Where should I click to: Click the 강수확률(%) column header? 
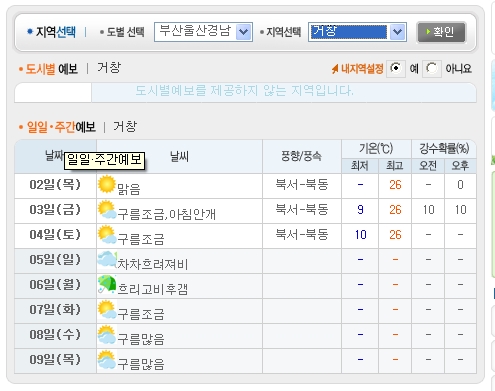pyautogui.click(x=444, y=149)
